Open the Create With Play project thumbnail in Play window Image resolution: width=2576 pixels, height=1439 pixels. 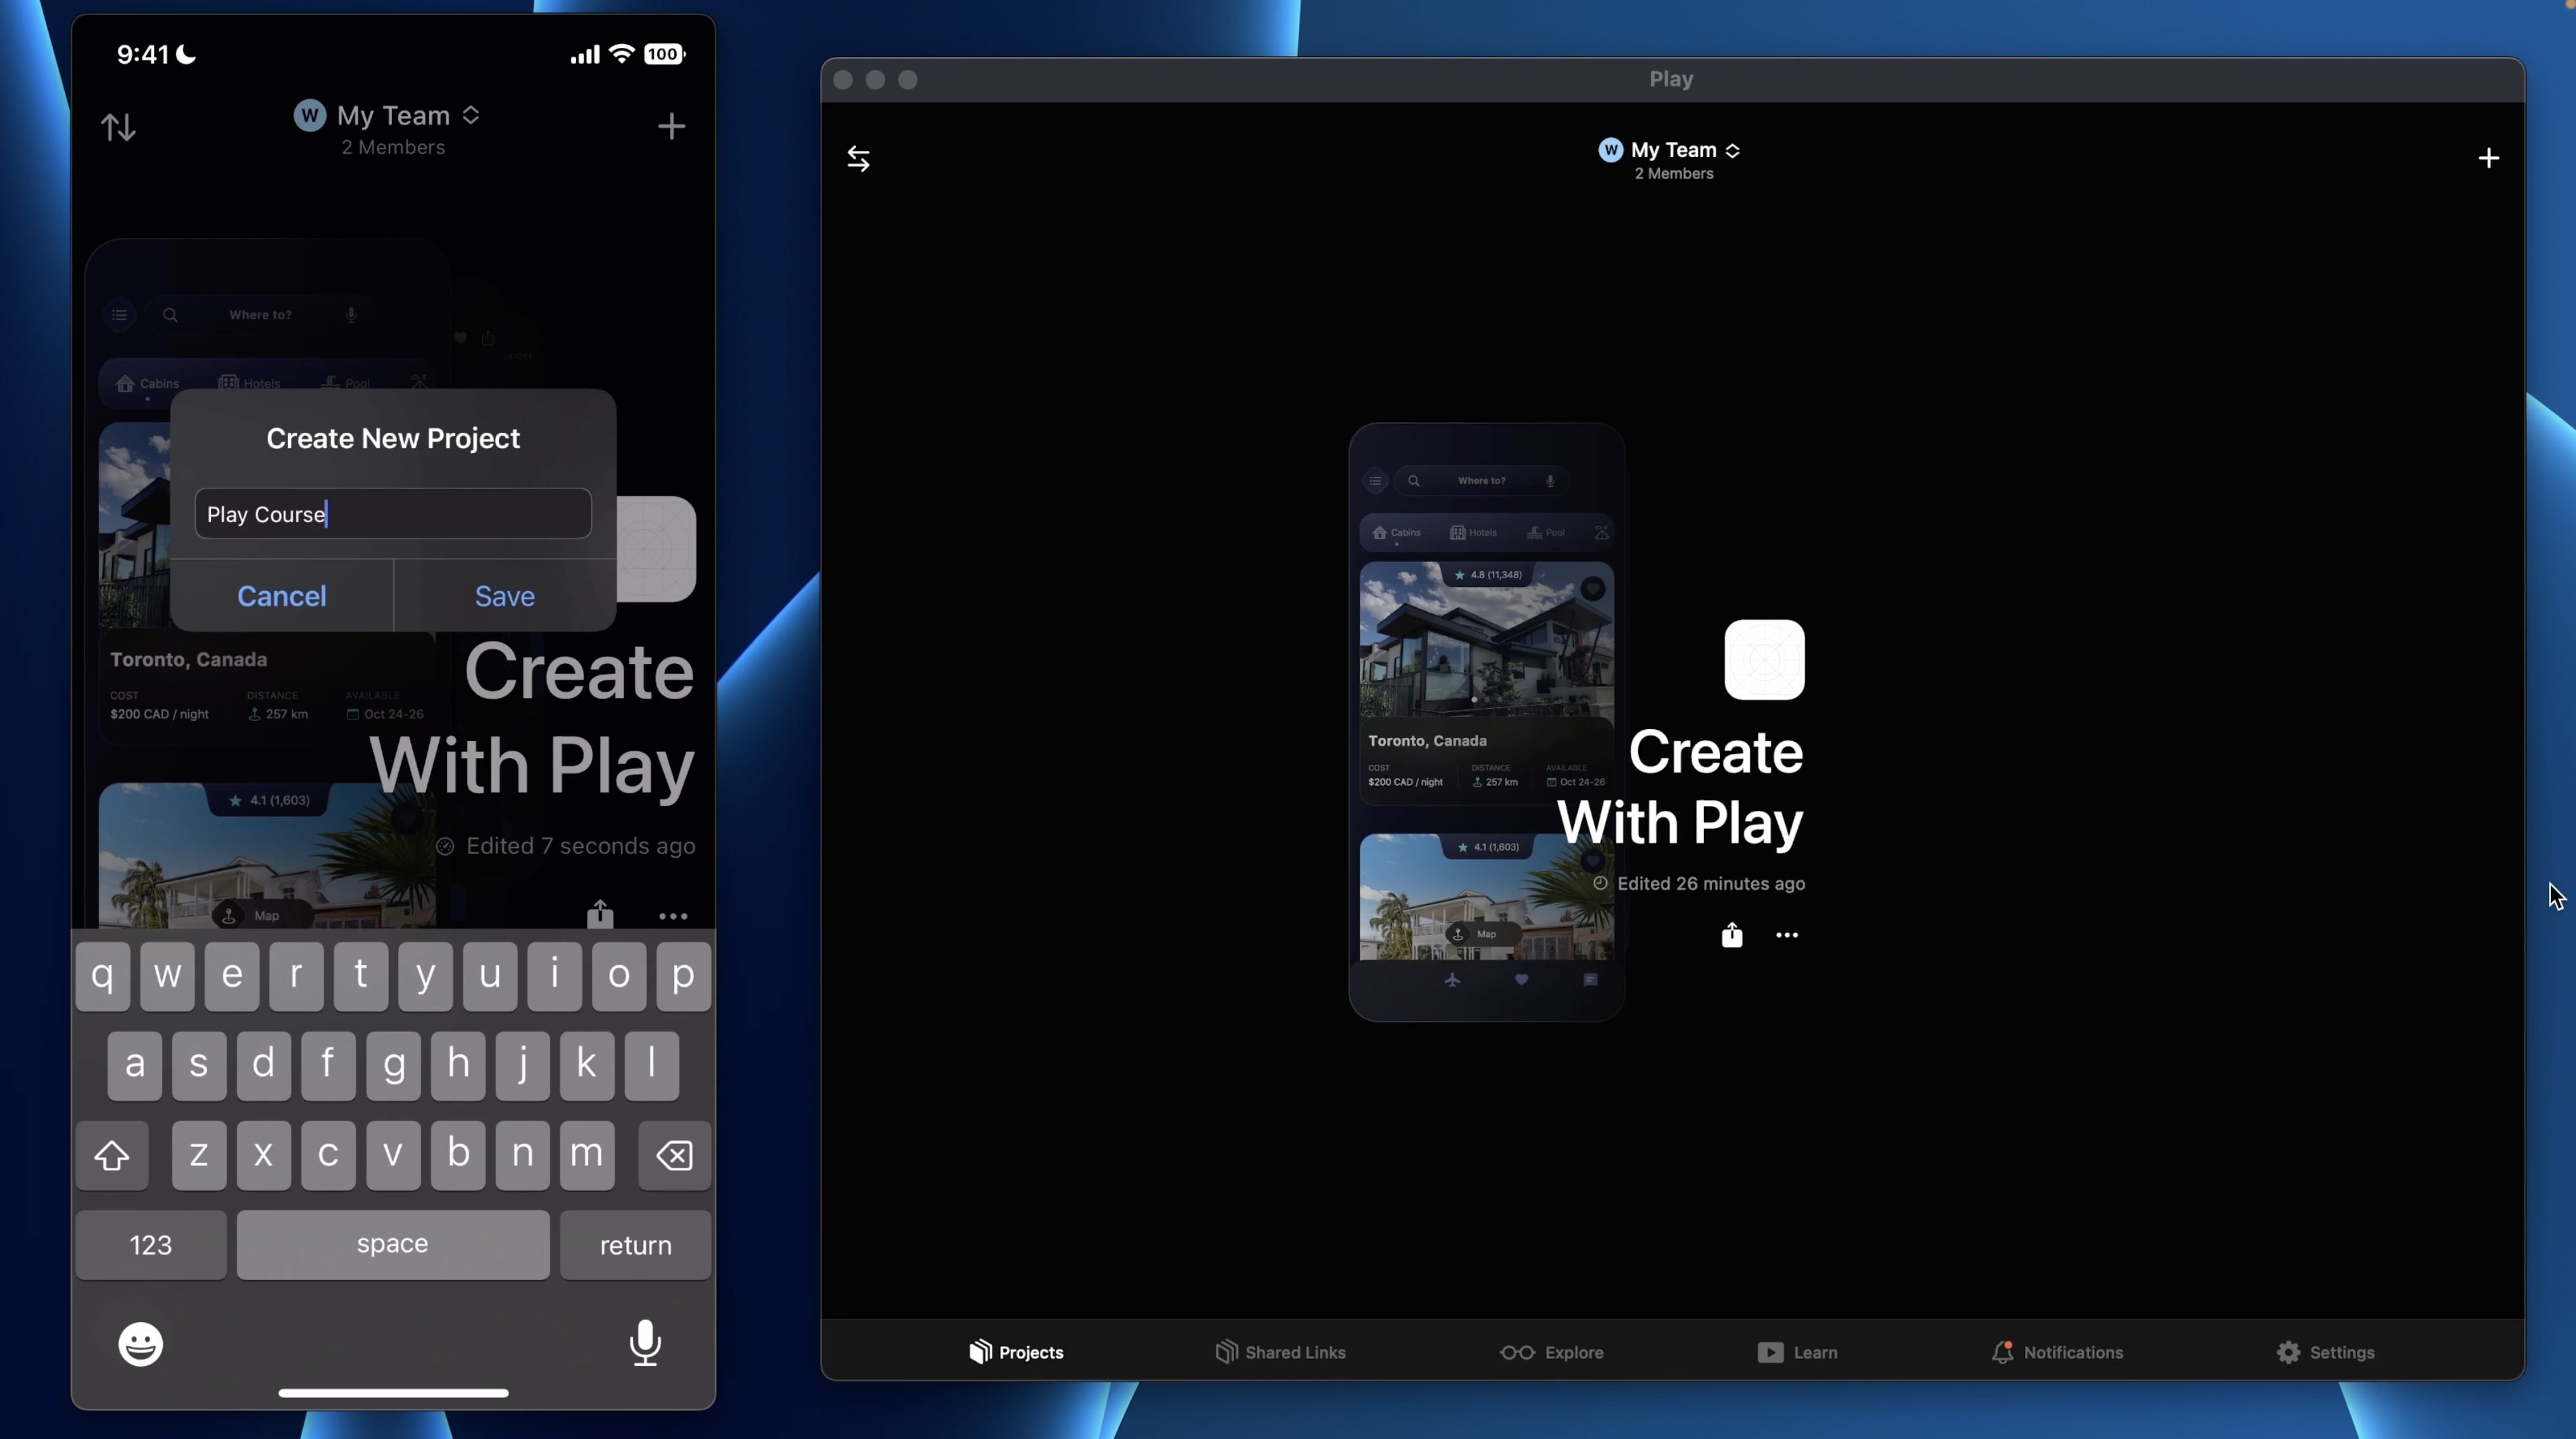click(x=1486, y=722)
